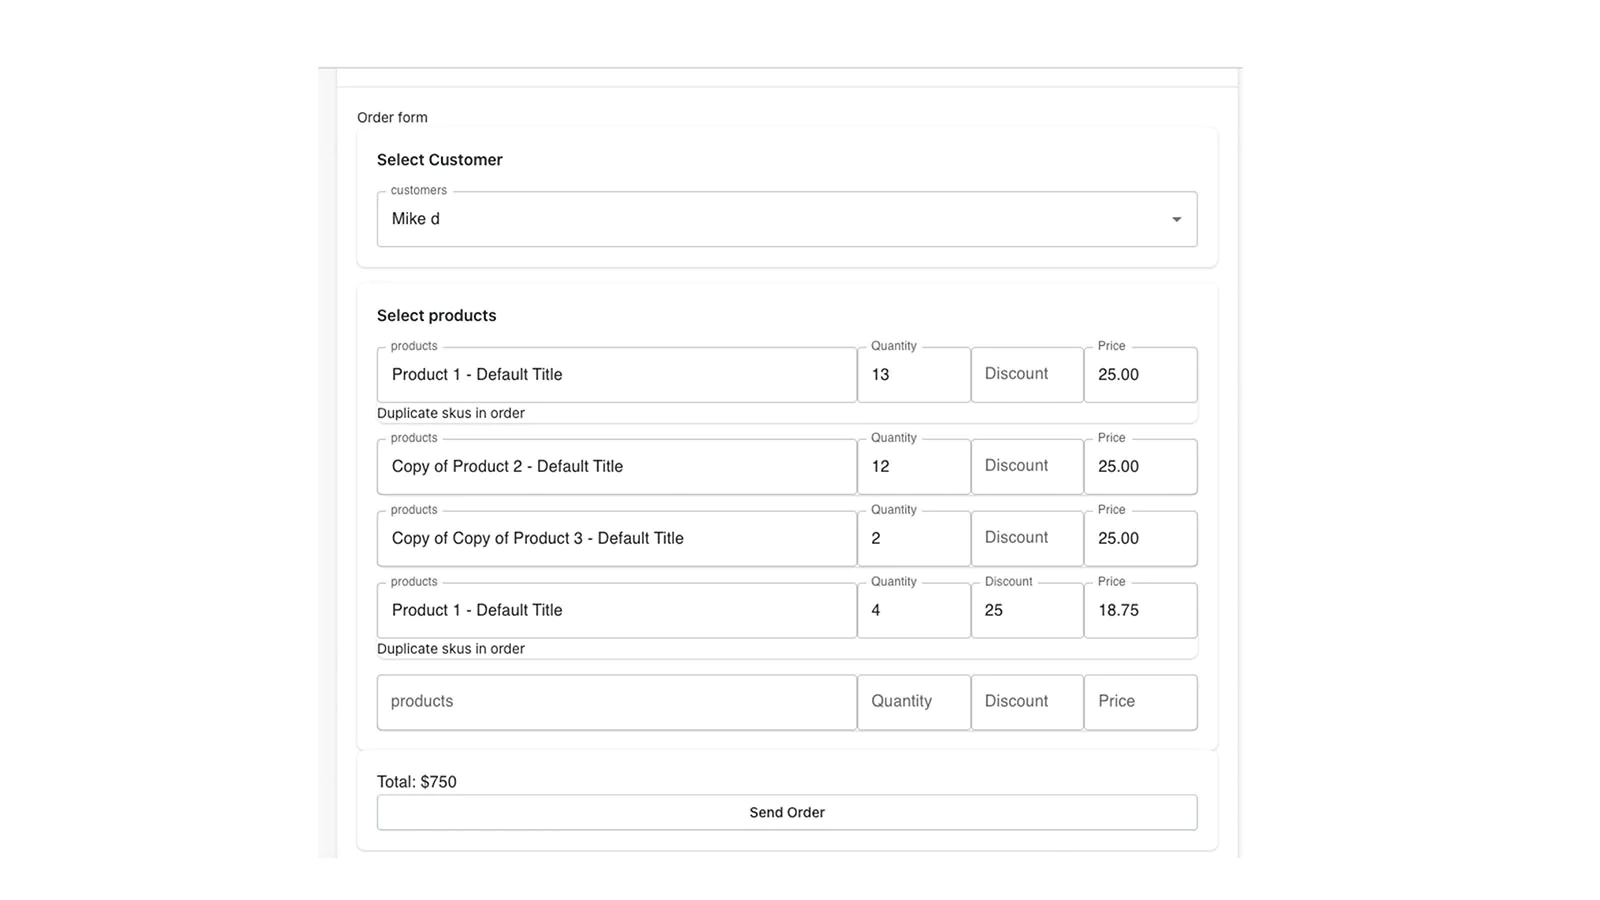Click the Send Order button
The width and height of the screenshot is (1600, 900).
(x=786, y=813)
